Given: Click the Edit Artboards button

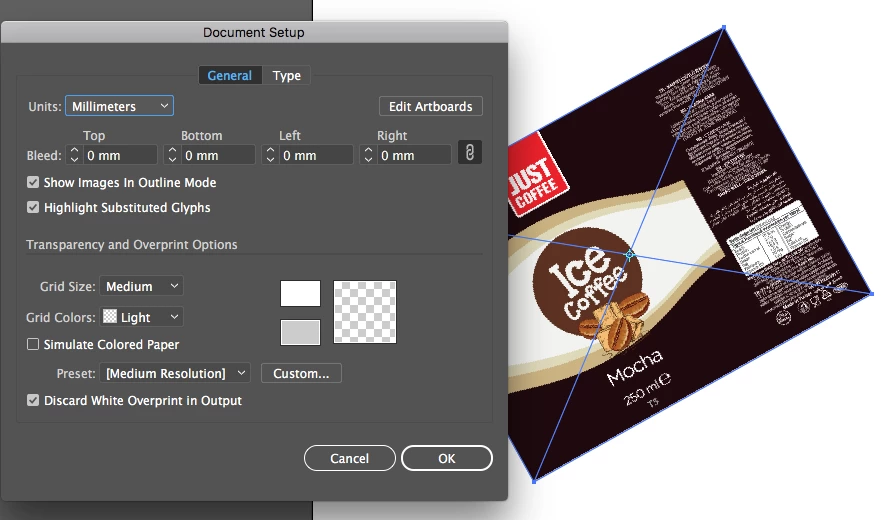Looking at the screenshot, I should (431, 106).
